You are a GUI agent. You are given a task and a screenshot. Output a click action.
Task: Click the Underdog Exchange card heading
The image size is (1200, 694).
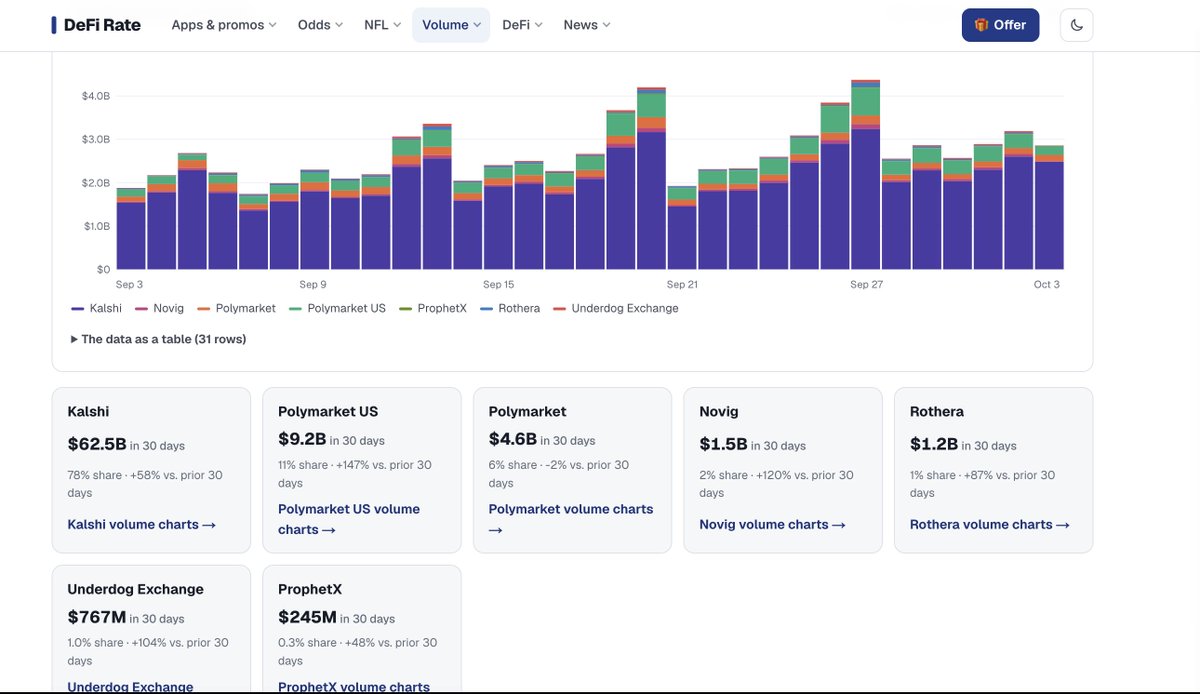[x=135, y=589]
